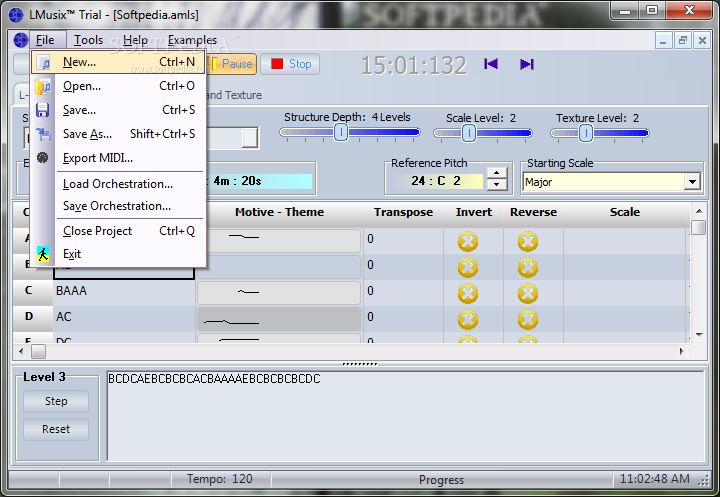Choose Export MIDI... option
The width and height of the screenshot is (720, 497).
click(118, 158)
